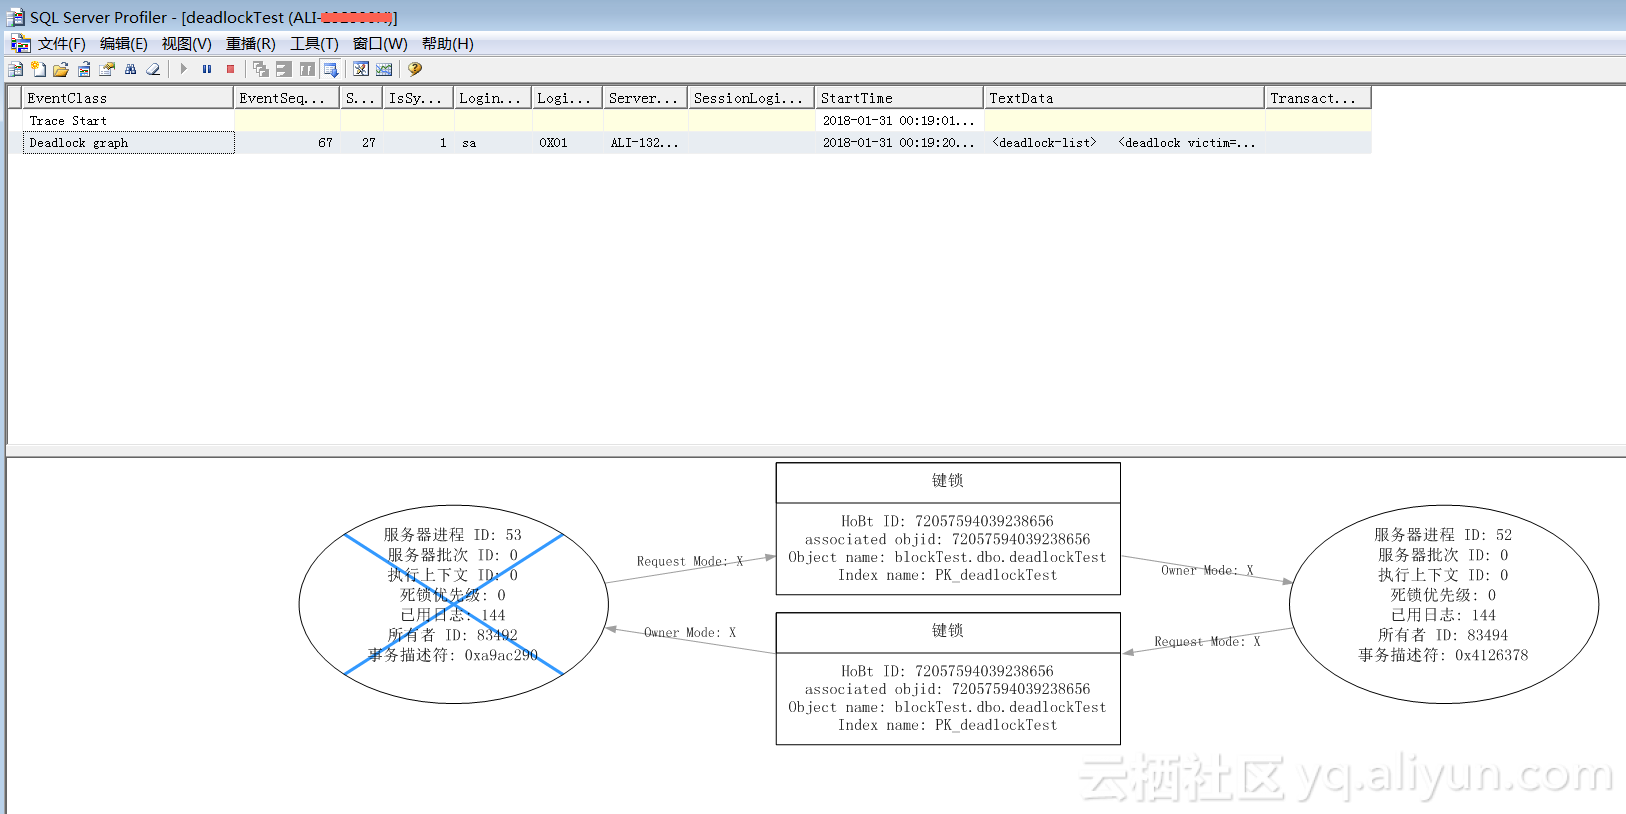Screen dimensions: 1626x814
Task: Click the Server... column header
Action: [646, 98]
